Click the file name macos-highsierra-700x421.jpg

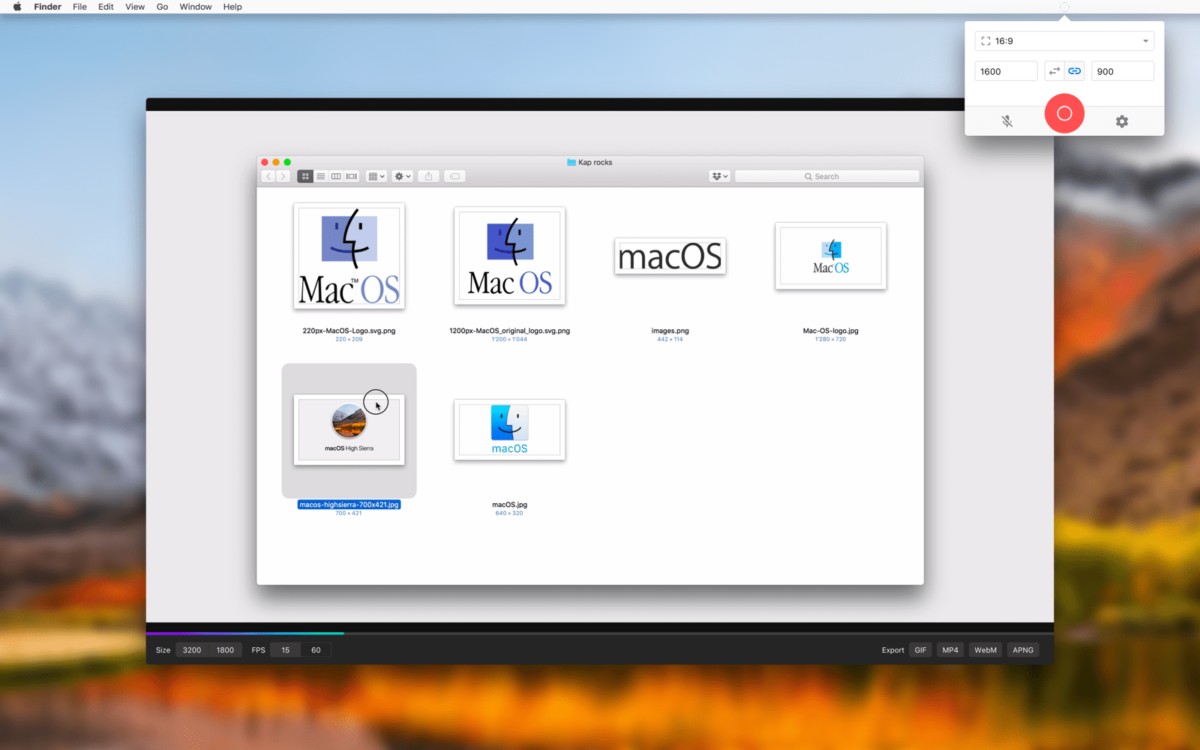[x=349, y=505]
